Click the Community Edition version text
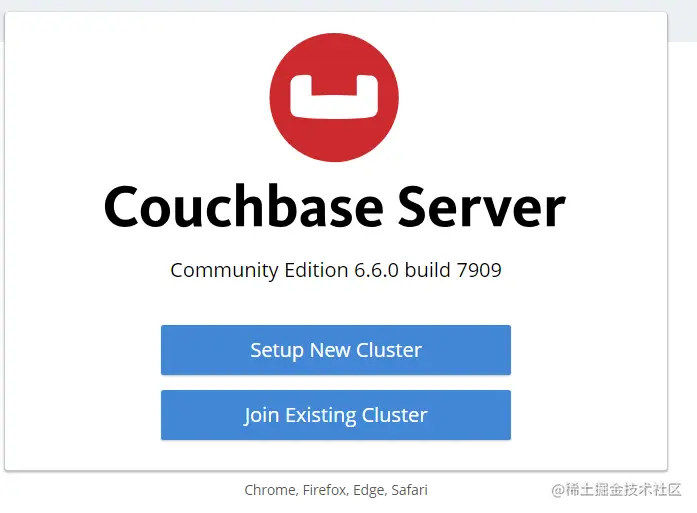This screenshot has width=697, height=513. tap(336, 270)
